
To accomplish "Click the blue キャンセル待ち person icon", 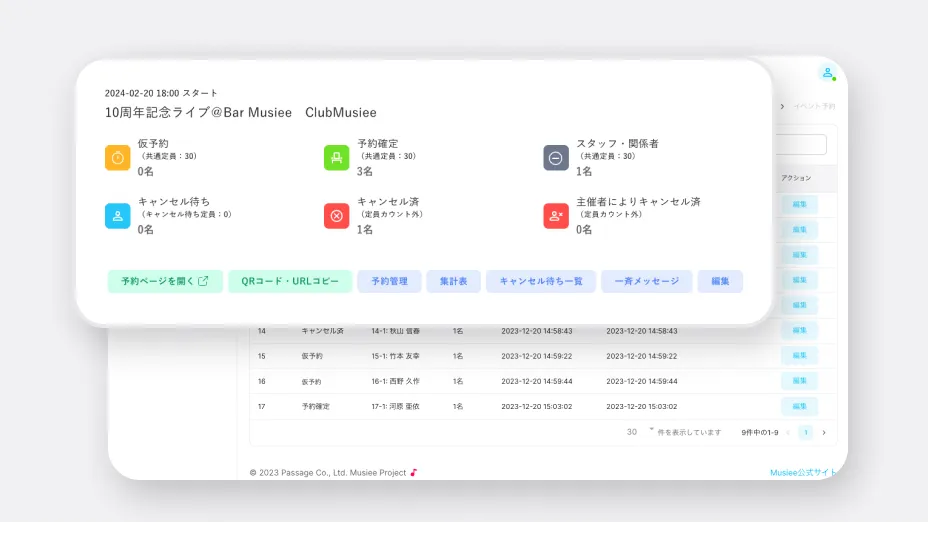I will pyautogui.click(x=118, y=215).
